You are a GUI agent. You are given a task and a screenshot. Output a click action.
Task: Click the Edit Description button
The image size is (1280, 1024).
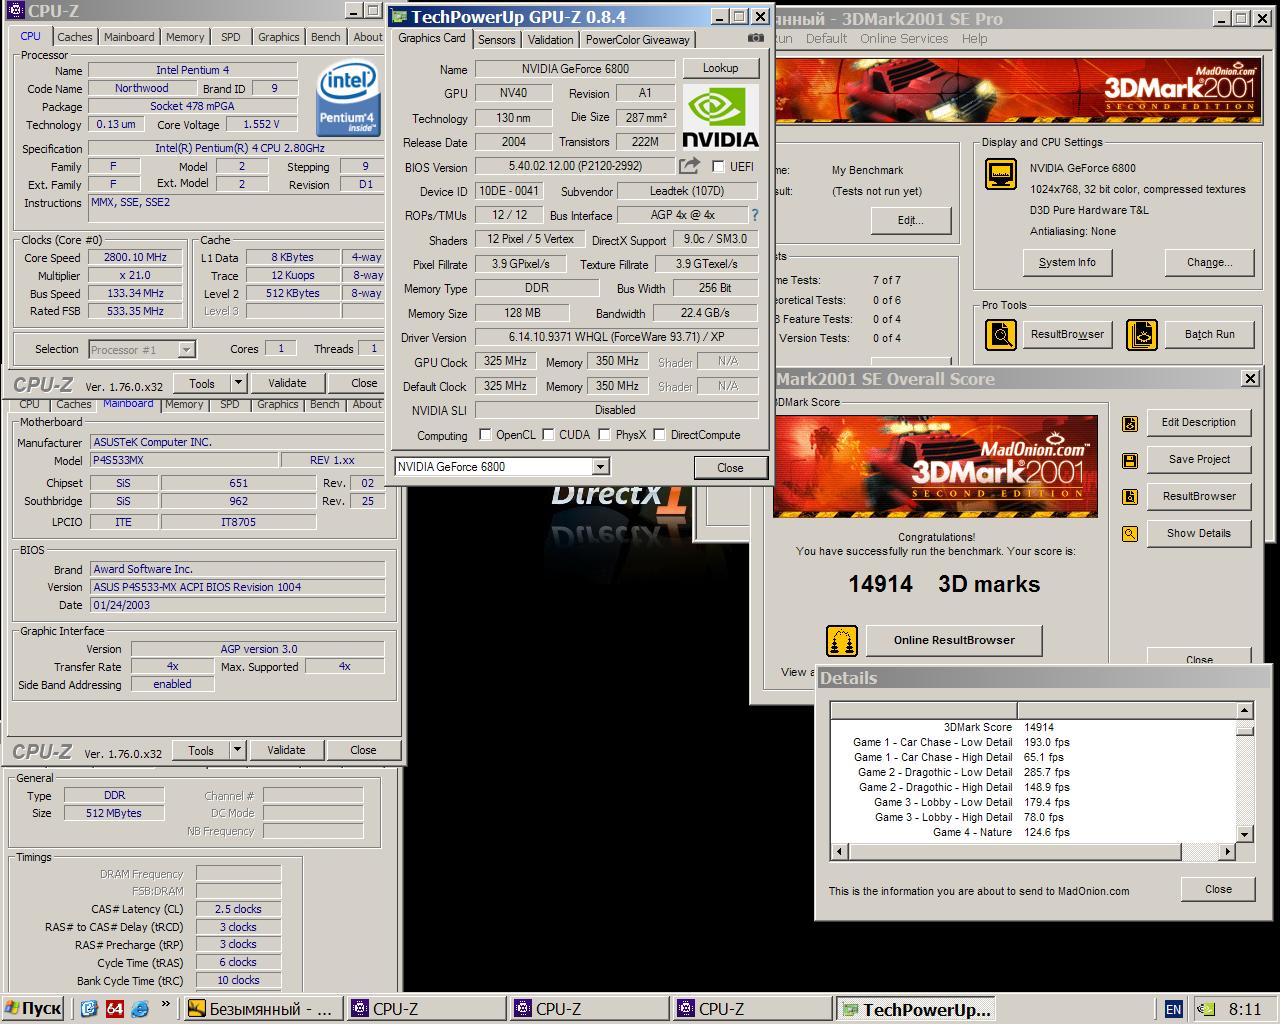(x=1198, y=423)
